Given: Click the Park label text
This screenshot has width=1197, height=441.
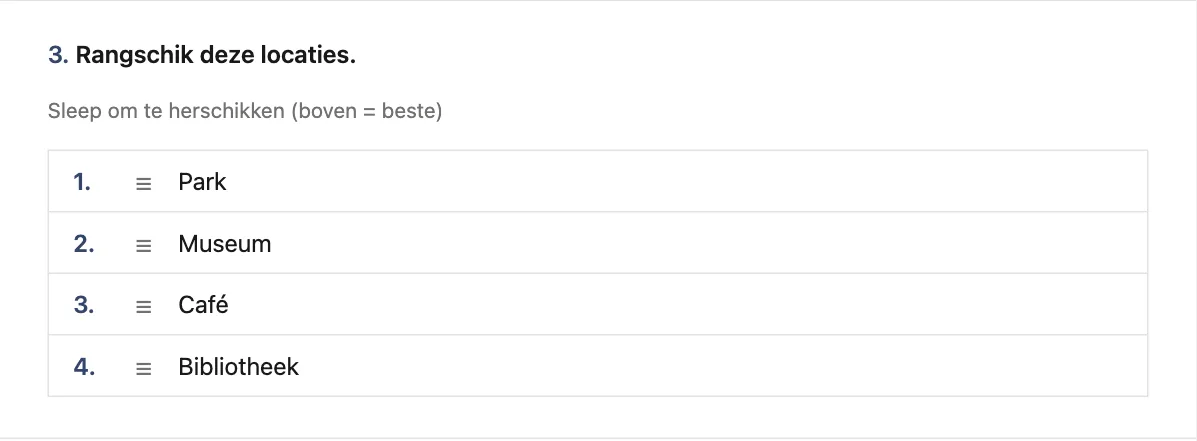Looking at the screenshot, I should point(202,182).
